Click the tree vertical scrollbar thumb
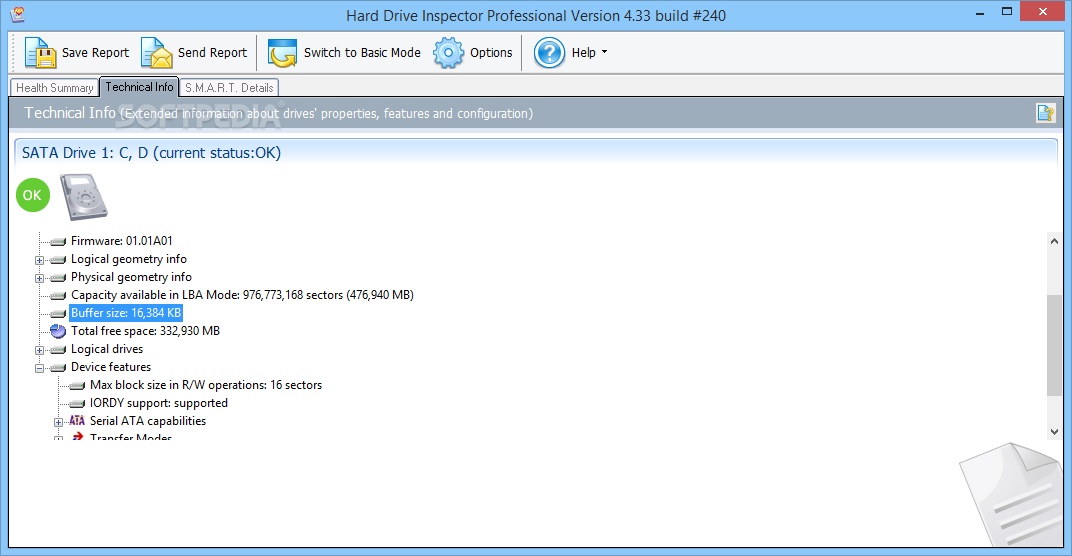Image resolution: width=1072 pixels, height=556 pixels. tap(1054, 345)
